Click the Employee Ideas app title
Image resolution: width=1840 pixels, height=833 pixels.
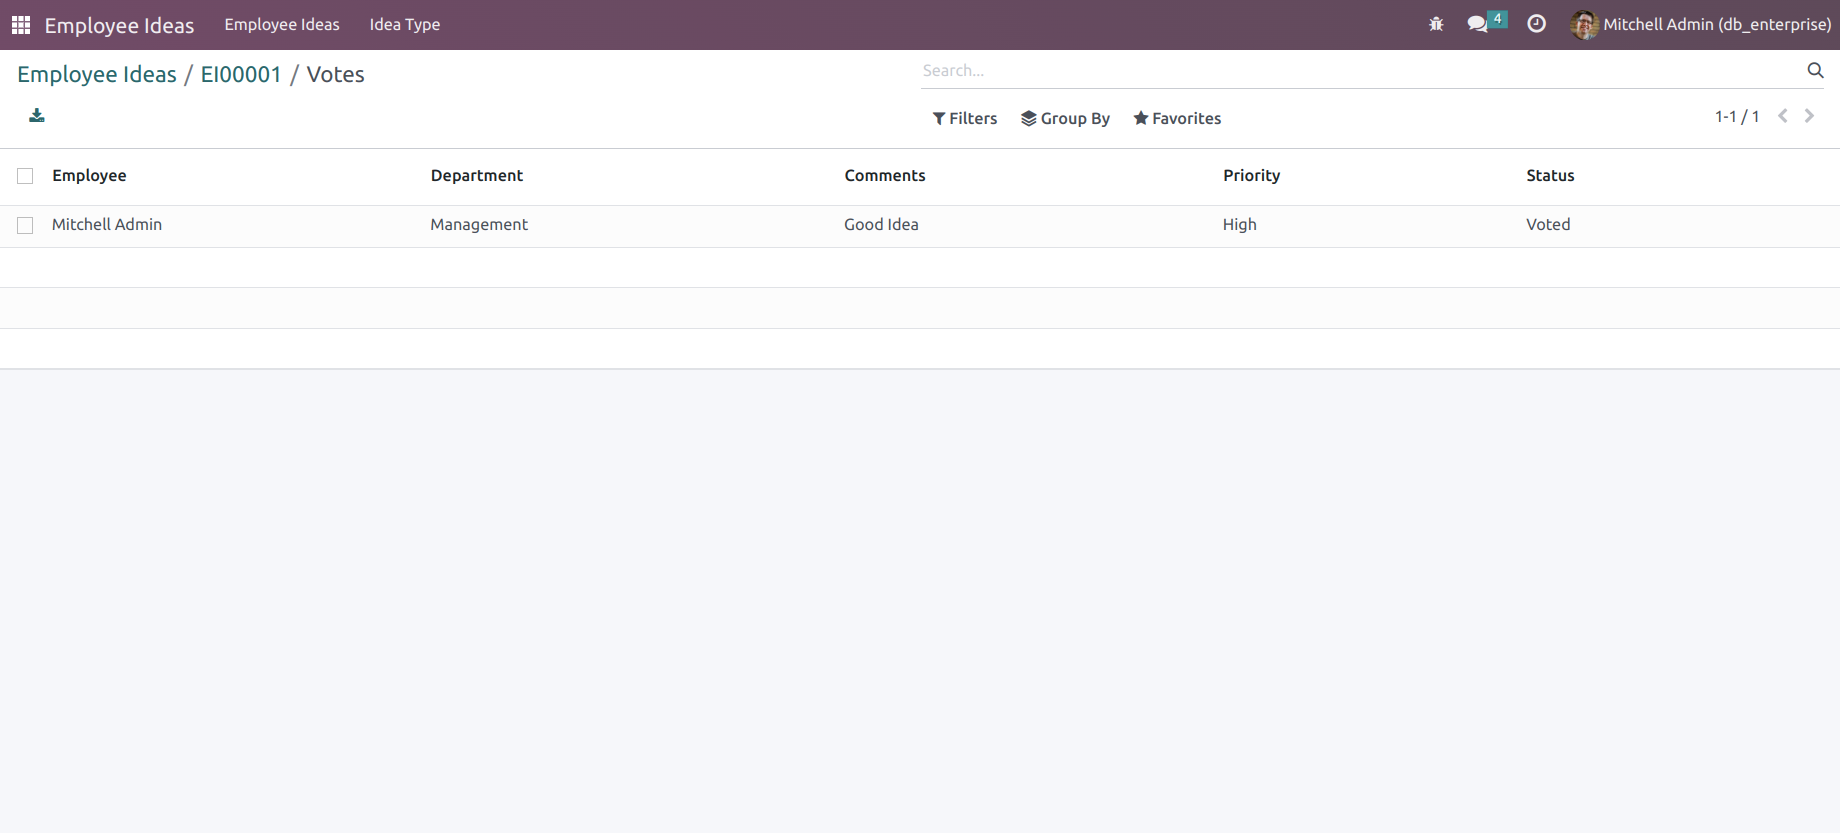point(119,26)
